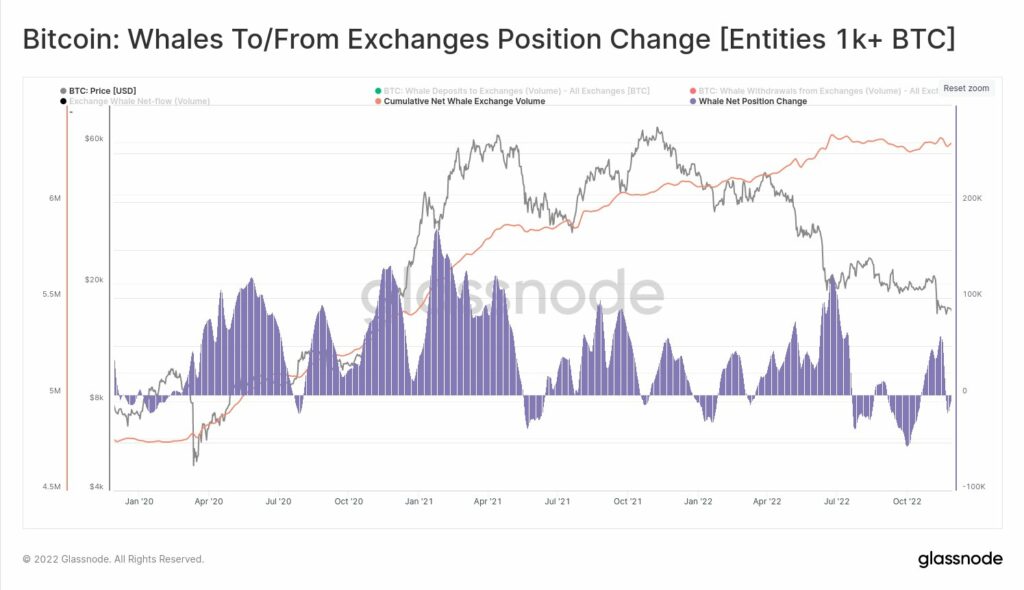
Task: Click the Apr '20 x-axis tick label
Action: 208,501
